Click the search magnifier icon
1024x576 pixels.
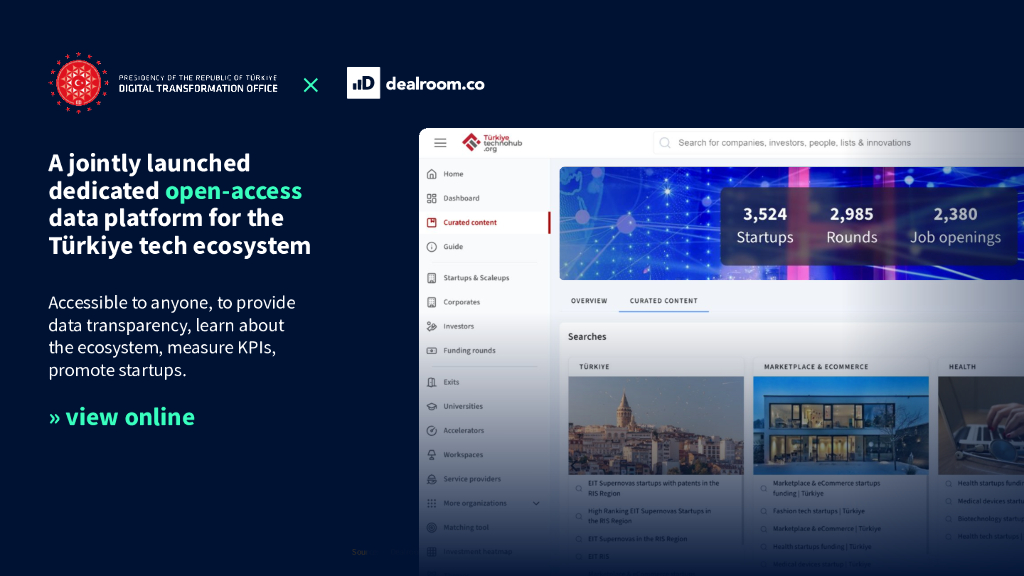(x=665, y=142)
